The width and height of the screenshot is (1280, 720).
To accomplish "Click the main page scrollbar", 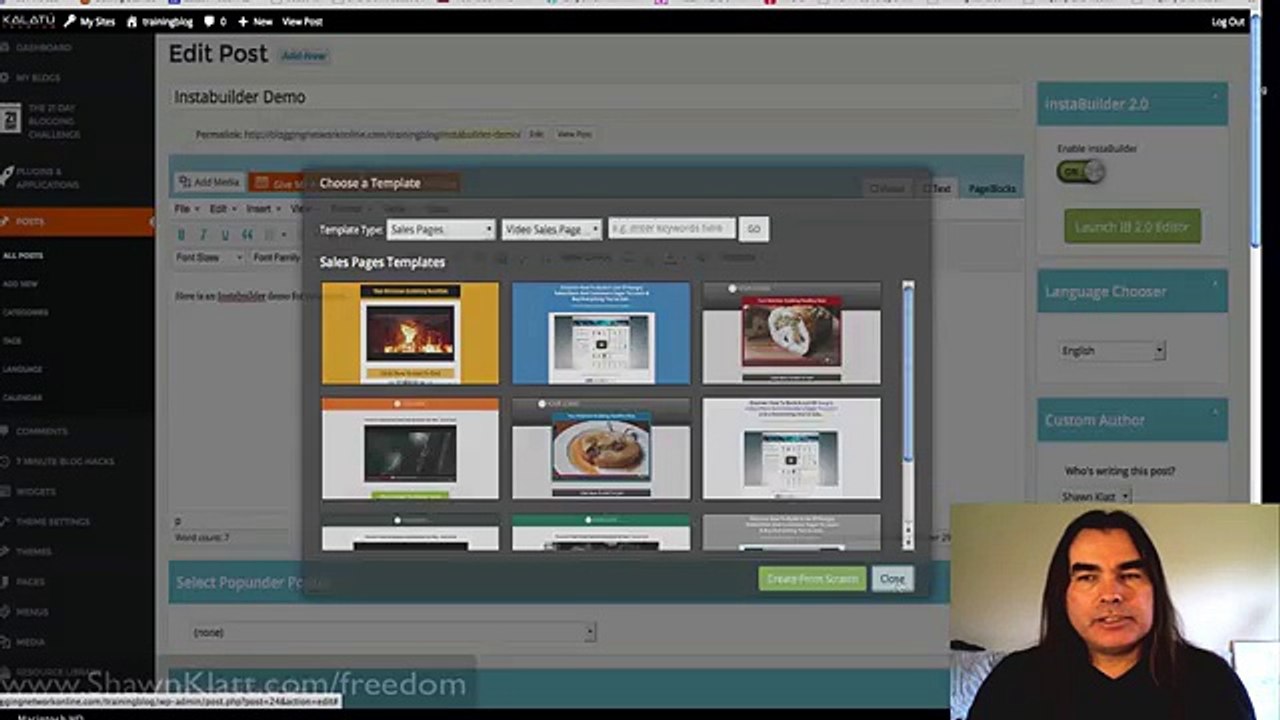I will point(1256,130).
